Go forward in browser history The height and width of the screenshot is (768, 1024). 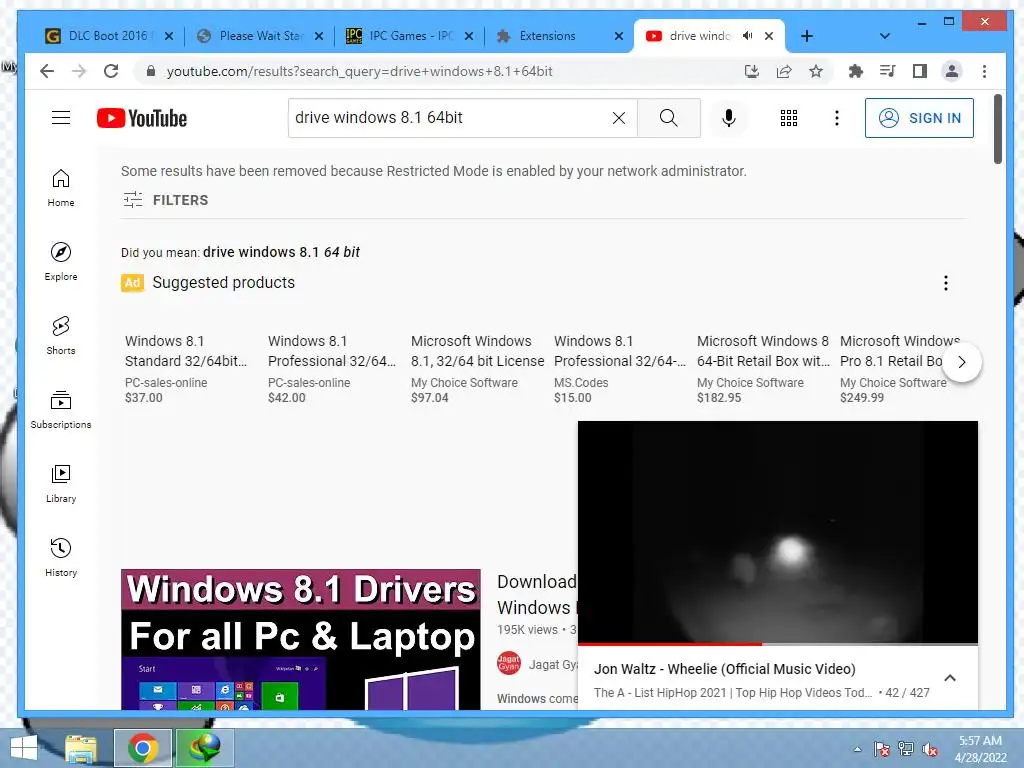coord(79,71)
